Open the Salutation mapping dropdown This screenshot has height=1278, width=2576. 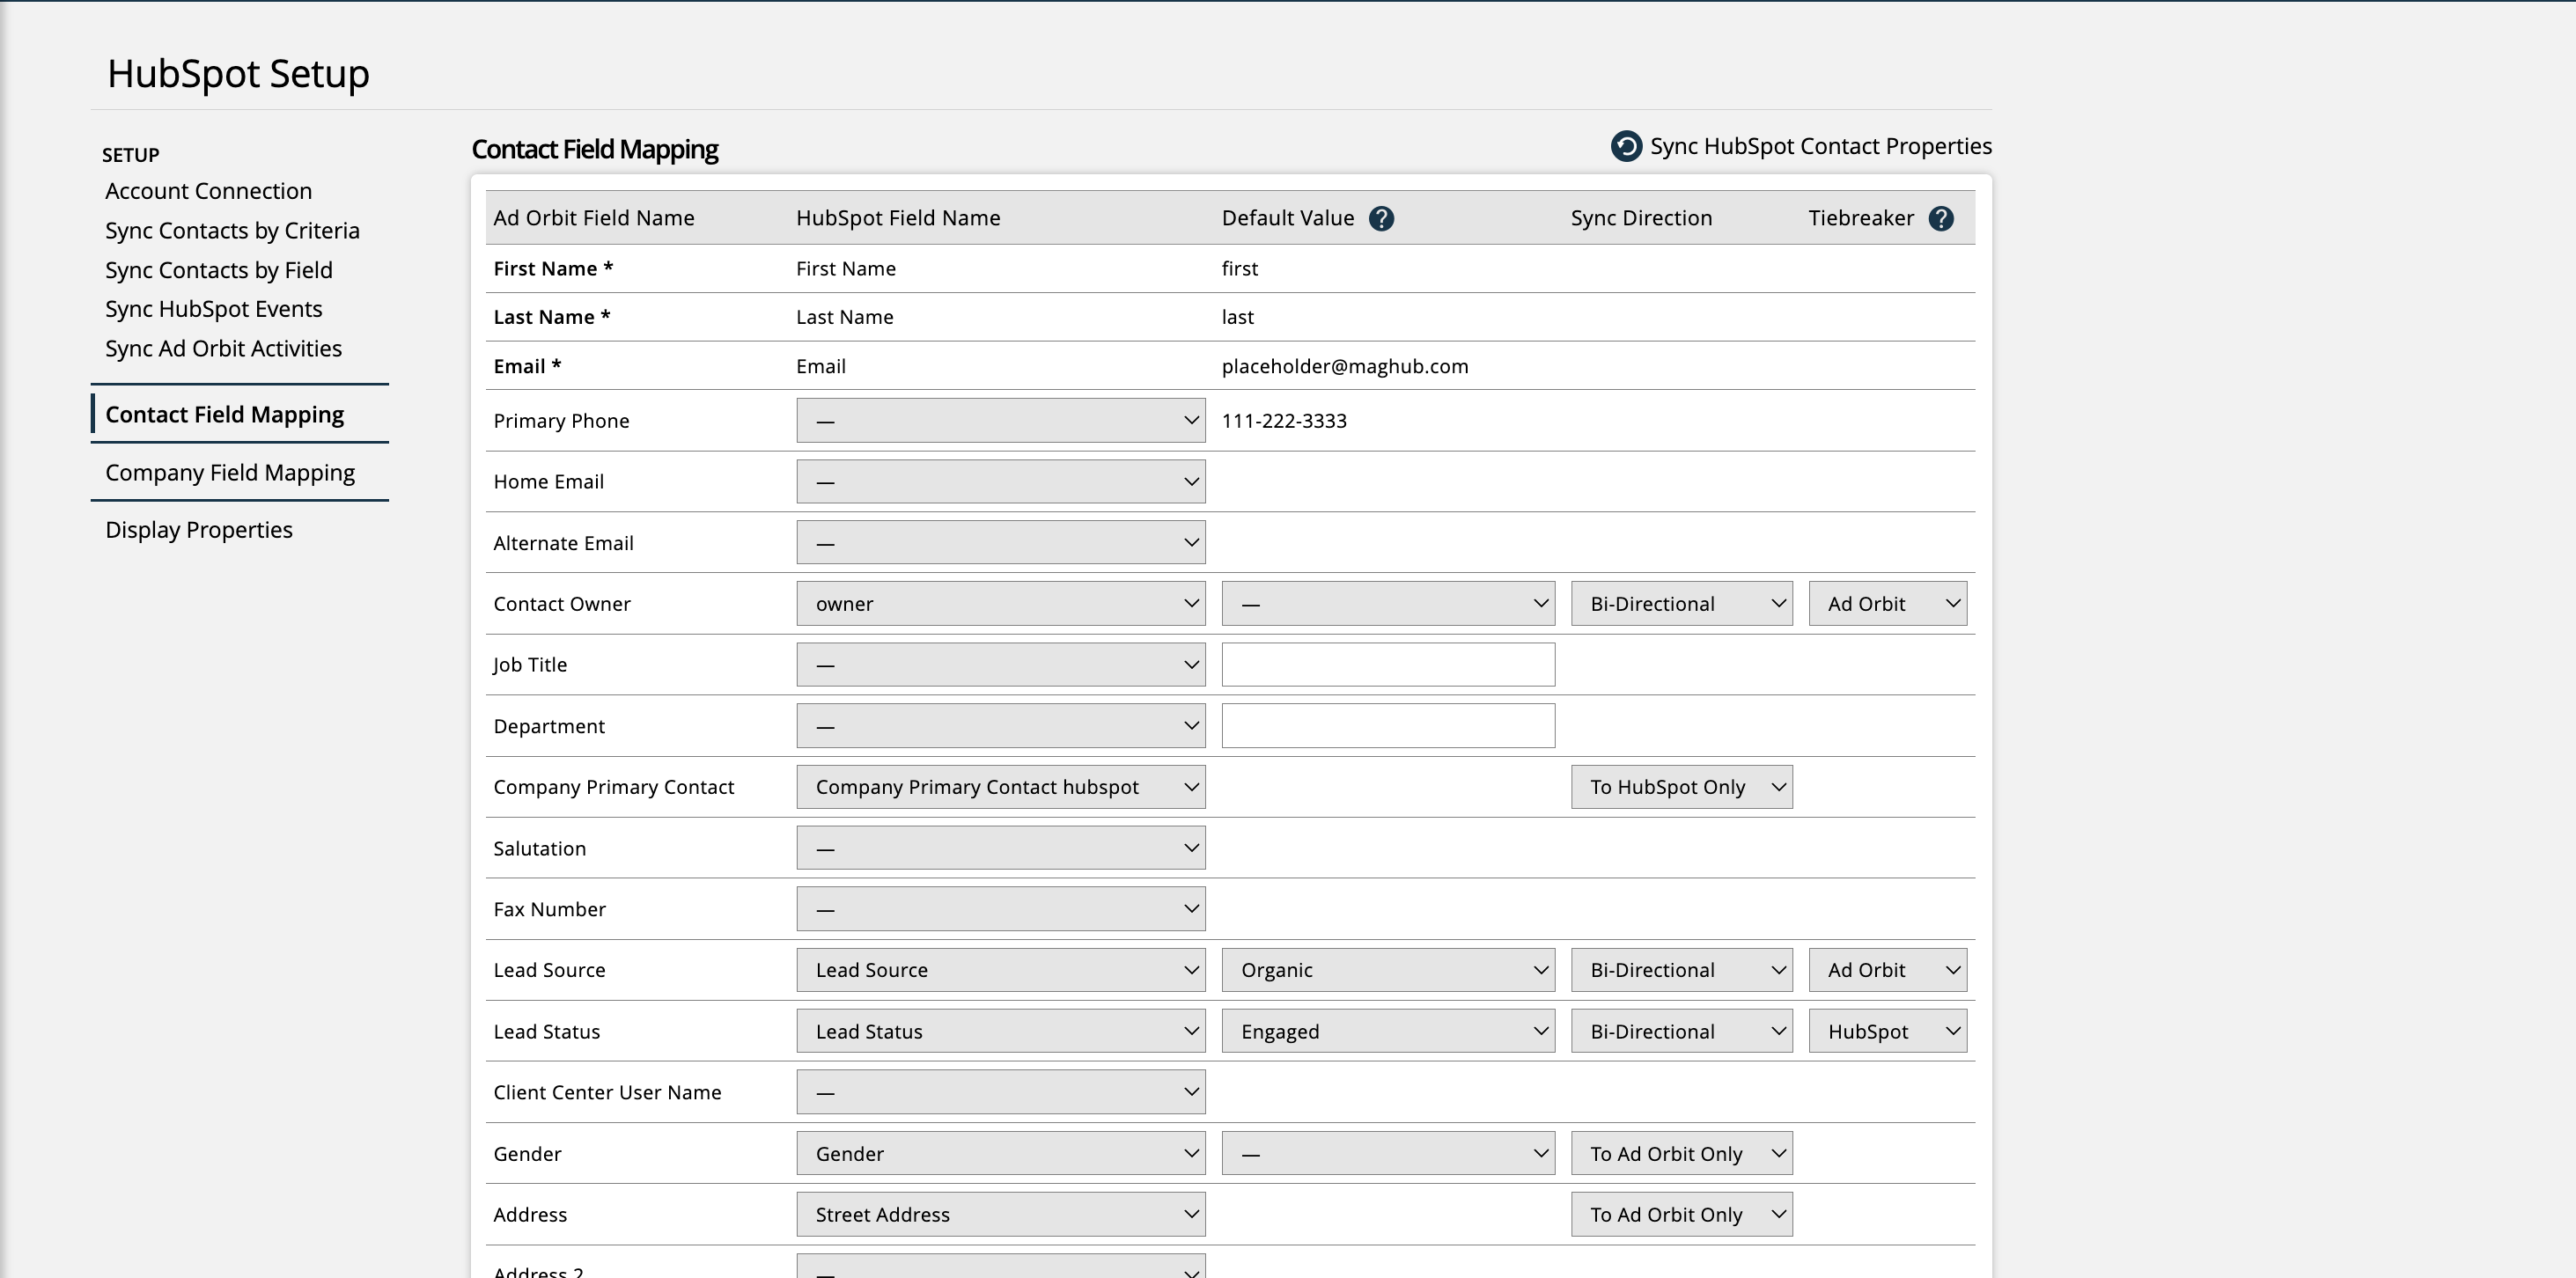[1000, 847]
